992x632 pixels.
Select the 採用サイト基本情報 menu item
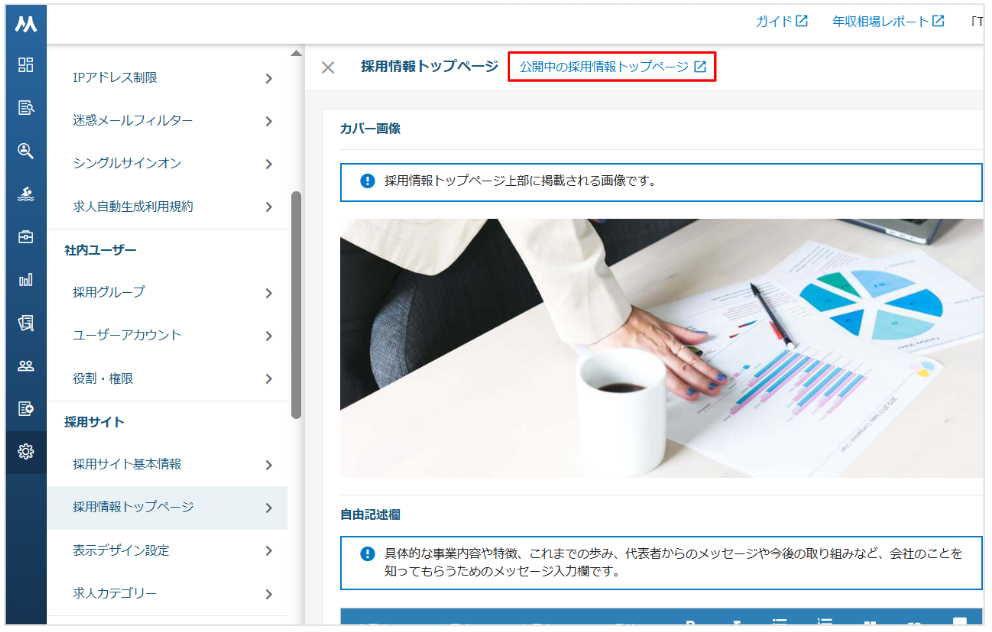point(168,465)
